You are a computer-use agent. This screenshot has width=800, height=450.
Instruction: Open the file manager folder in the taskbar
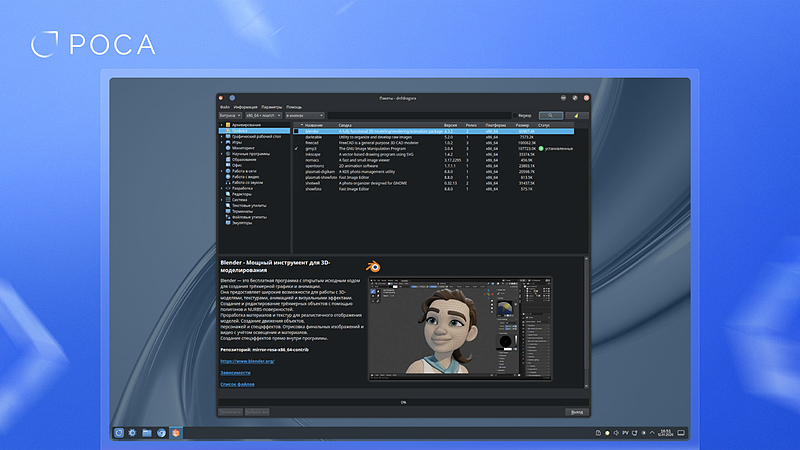147,432
